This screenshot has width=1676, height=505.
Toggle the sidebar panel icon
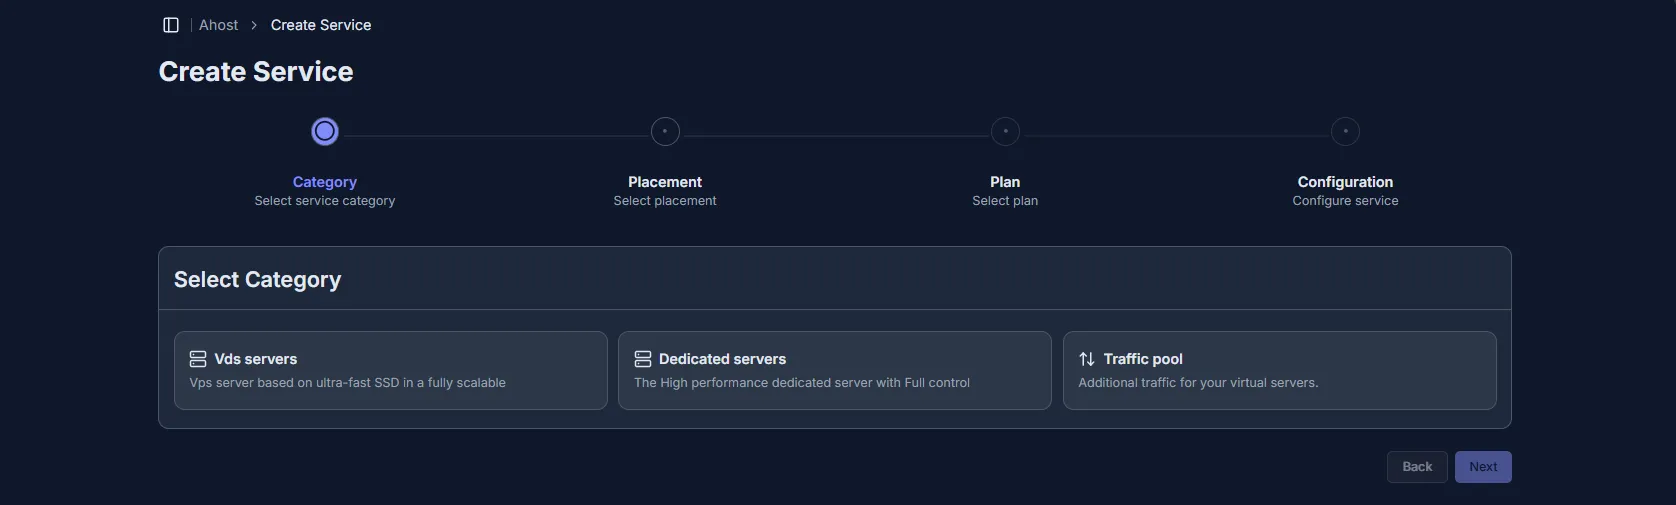pos(171,25)
